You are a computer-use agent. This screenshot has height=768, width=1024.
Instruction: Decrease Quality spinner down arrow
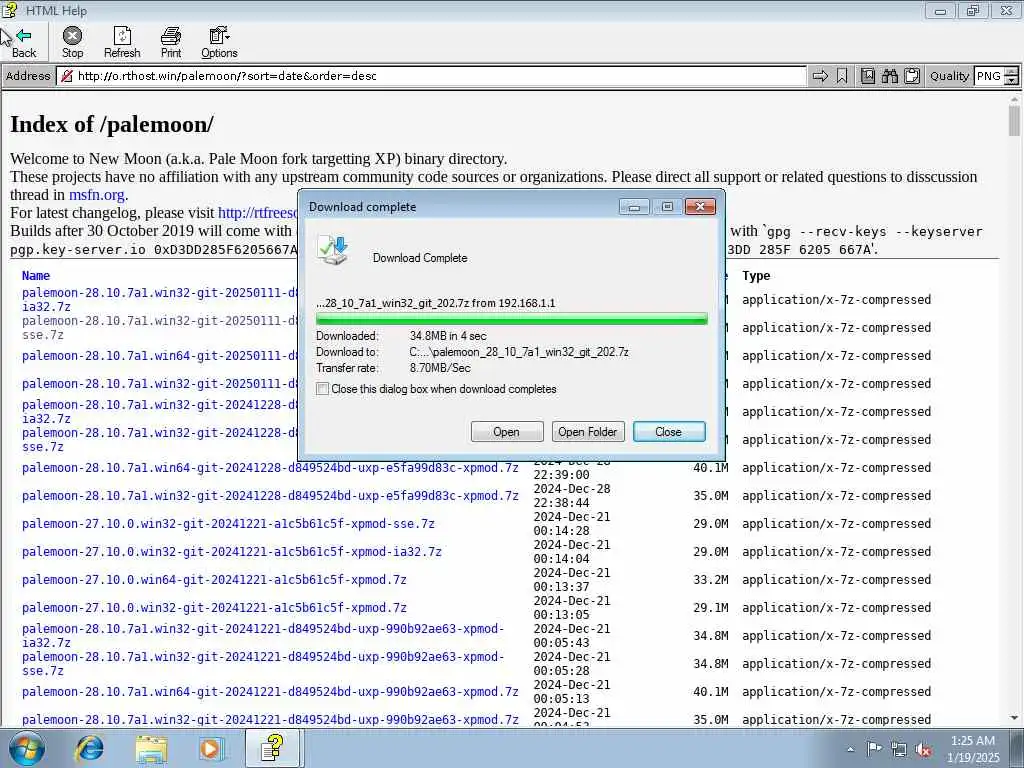coord(1011,80)
